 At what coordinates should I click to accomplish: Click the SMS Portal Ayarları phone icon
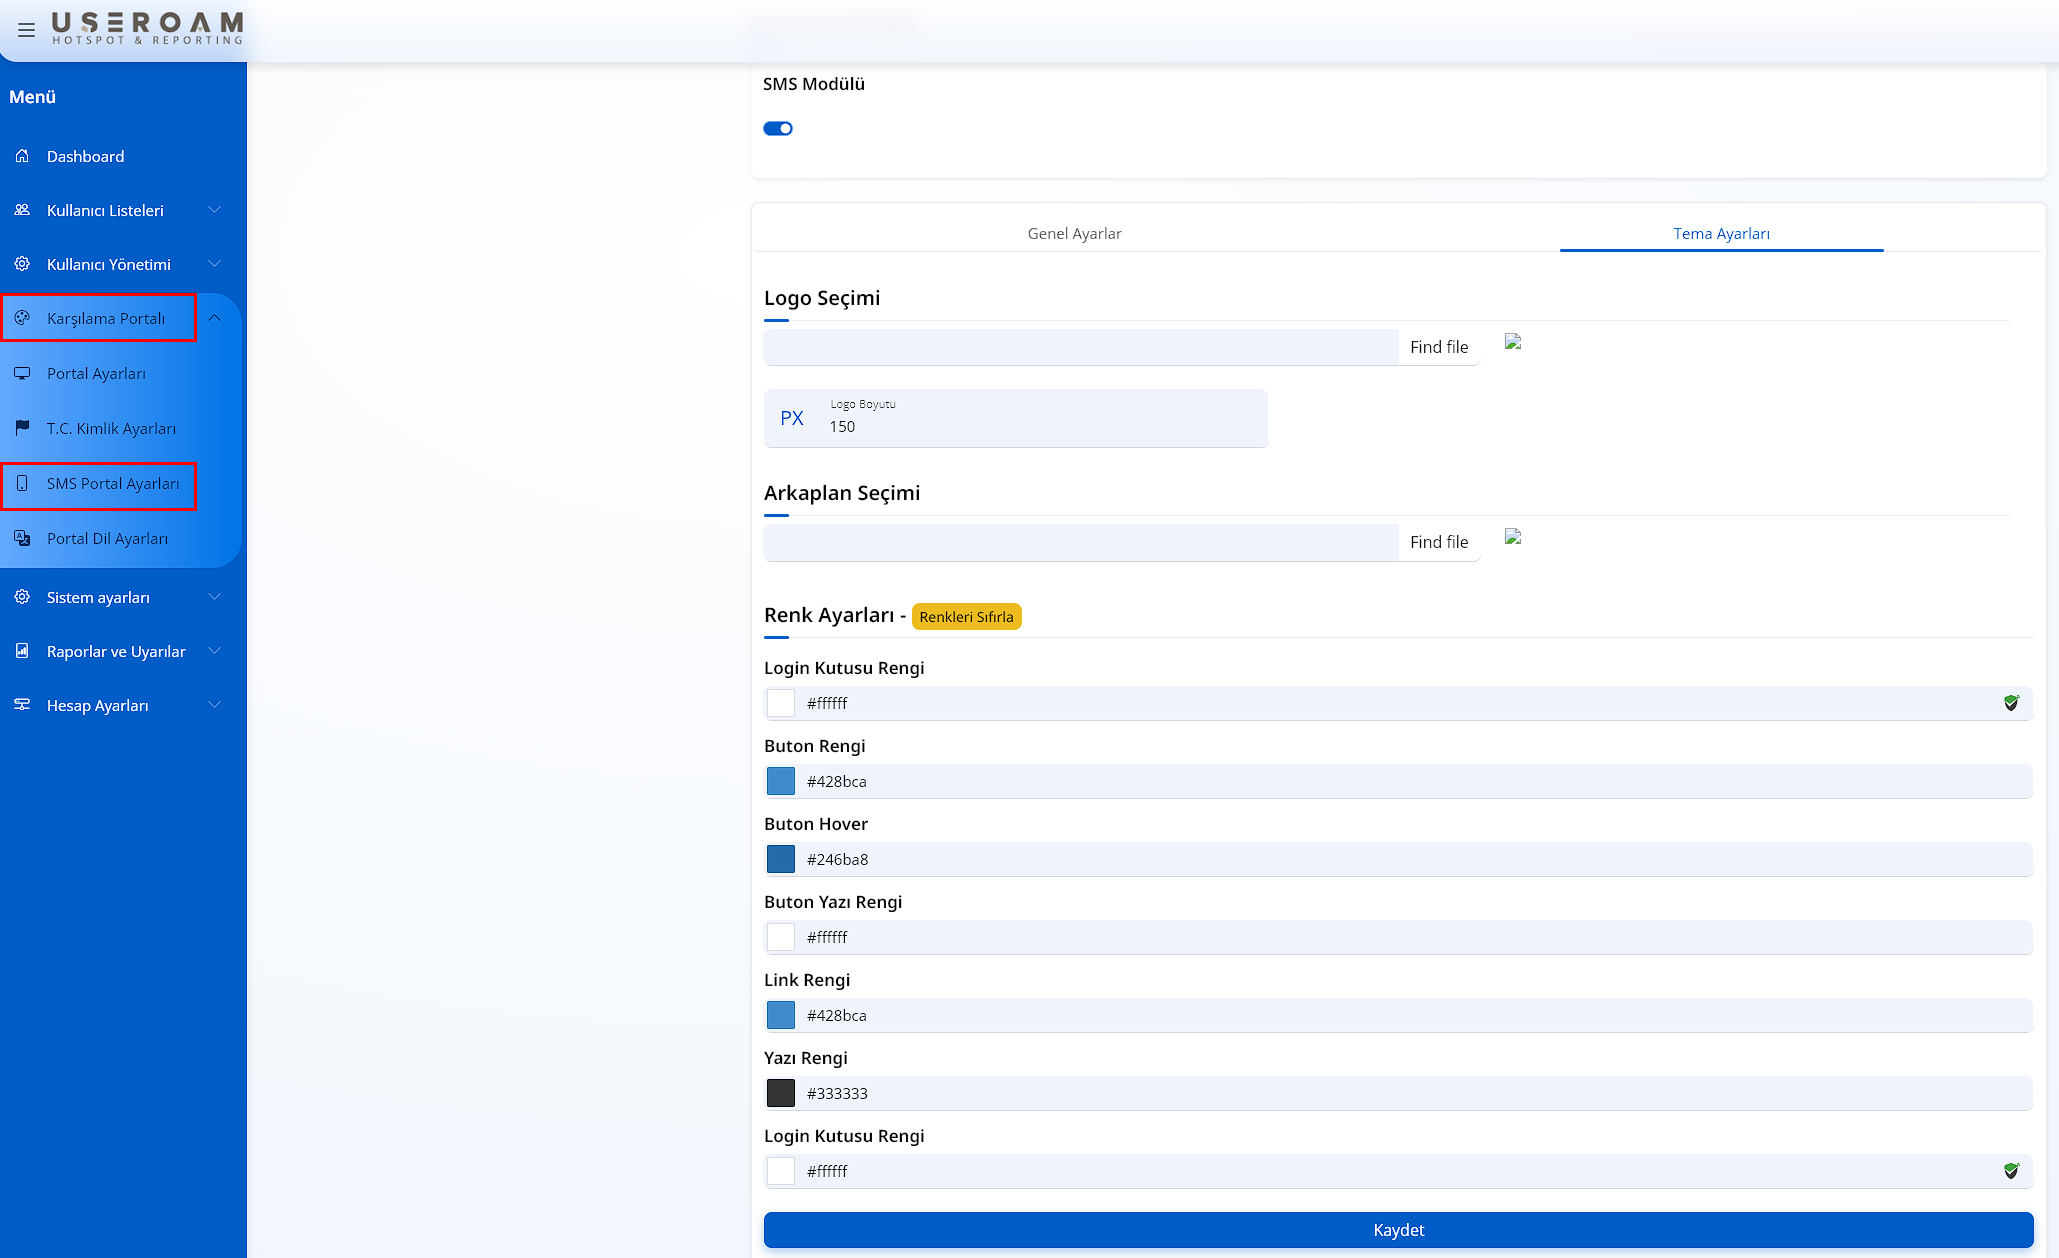click(x=22, y=483)
